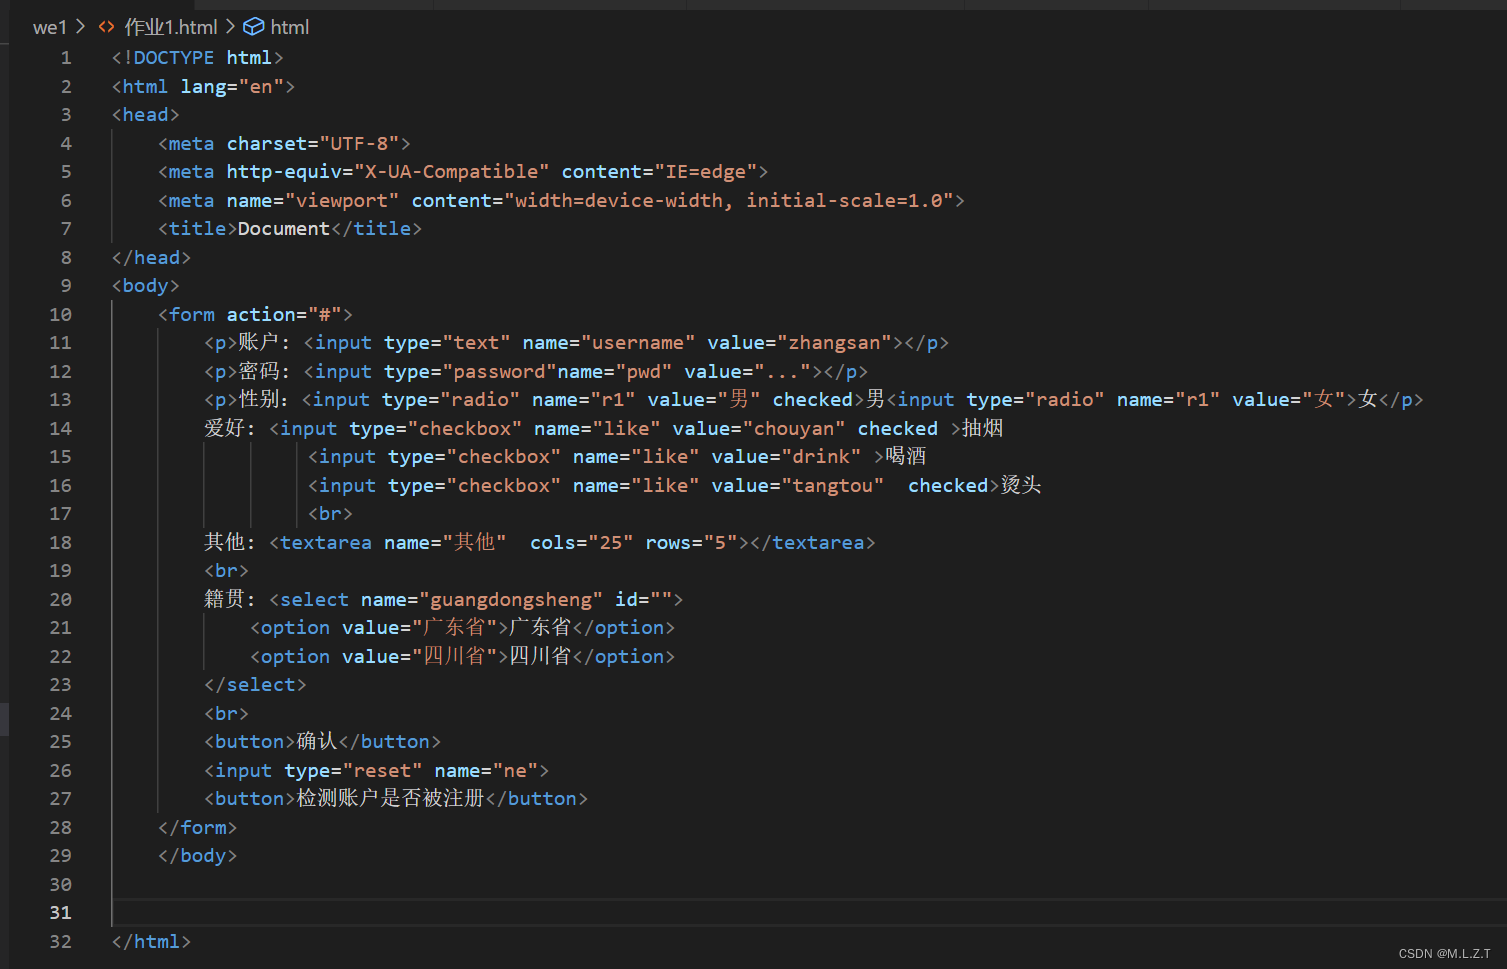Click line number 10 in gutter
The image size is (1507, 969).
tap(60, 315)
